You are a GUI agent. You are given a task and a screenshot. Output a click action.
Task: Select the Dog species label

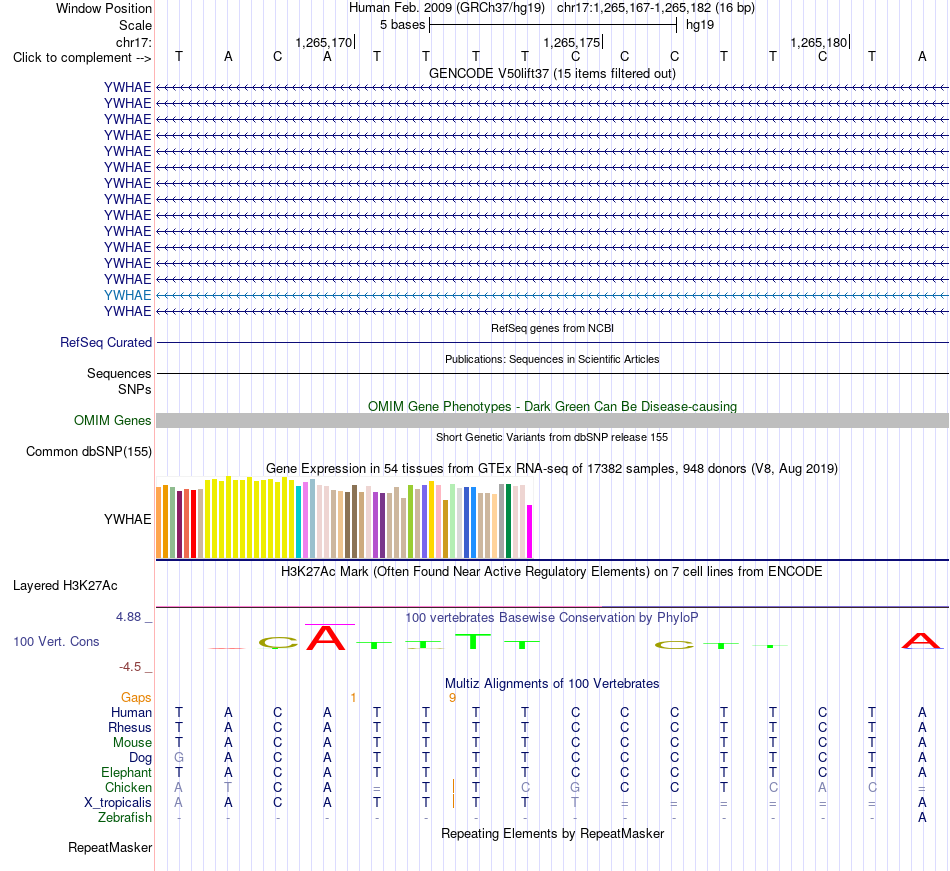pyautogui.click(x=140, y=758)
